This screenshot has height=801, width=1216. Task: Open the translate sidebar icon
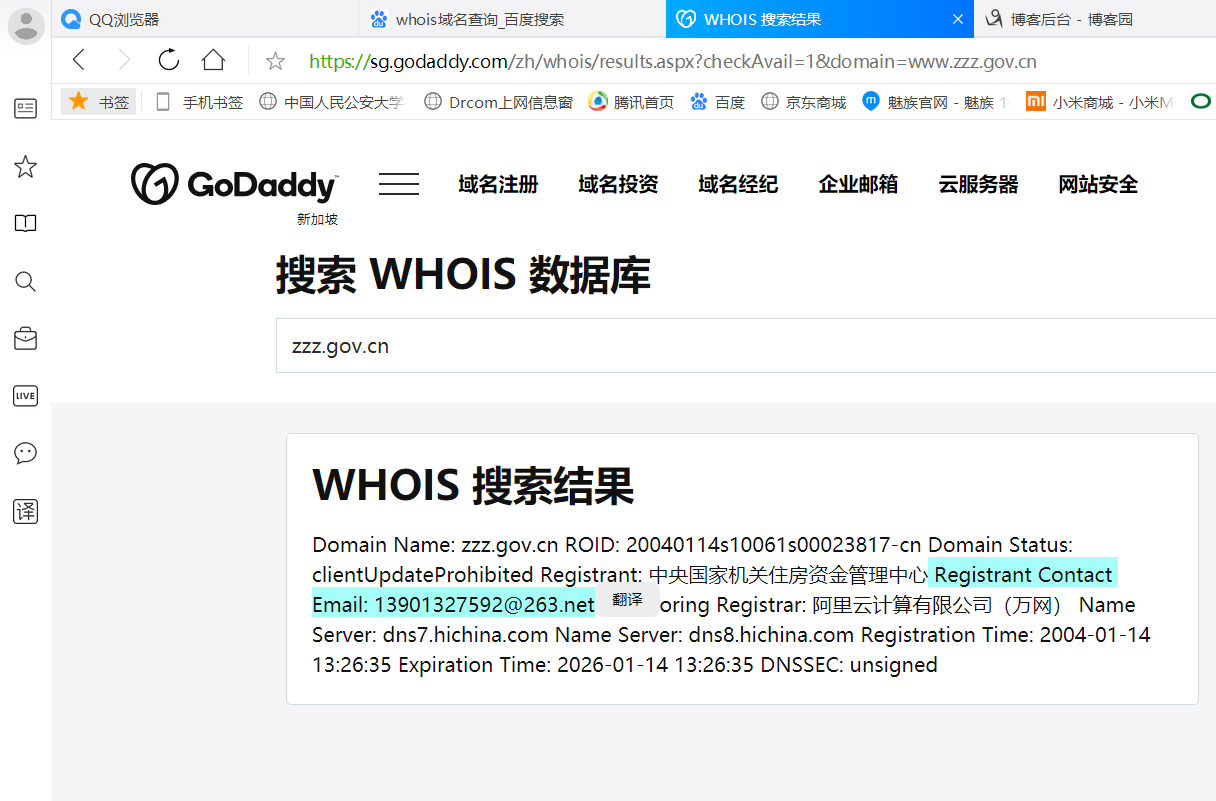tap(26, 511)
